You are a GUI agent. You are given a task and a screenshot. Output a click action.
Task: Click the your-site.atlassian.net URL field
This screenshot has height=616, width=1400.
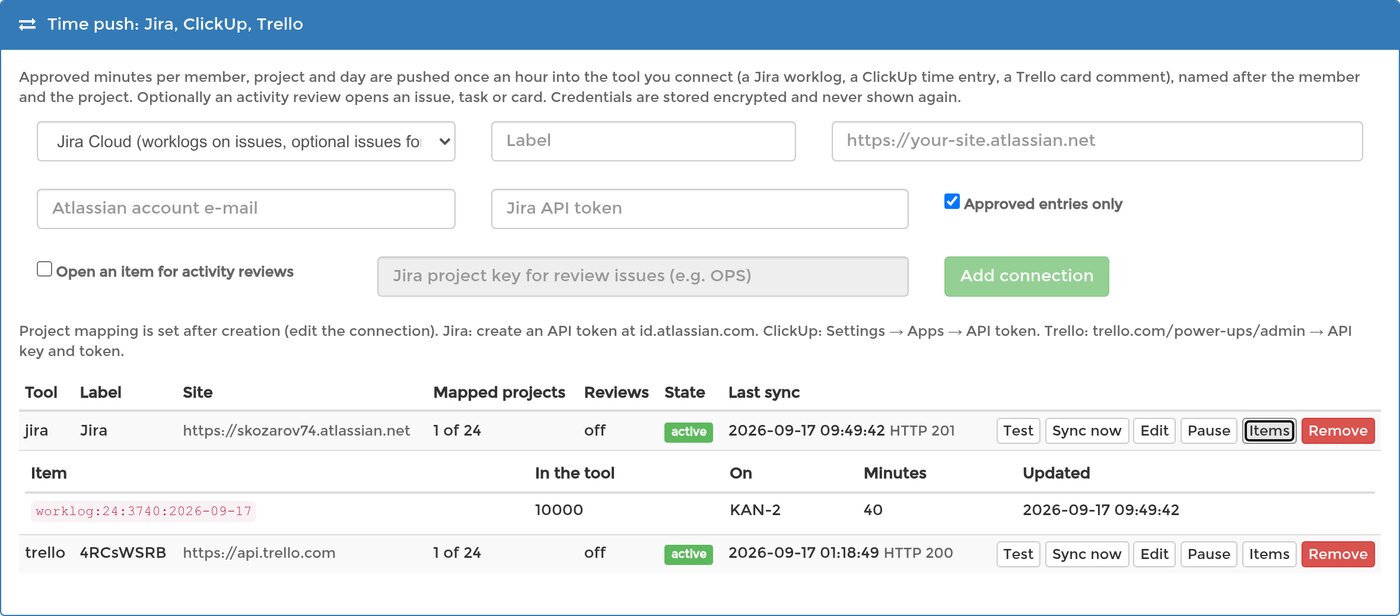pyautogui.click(x=1097, y=141)
